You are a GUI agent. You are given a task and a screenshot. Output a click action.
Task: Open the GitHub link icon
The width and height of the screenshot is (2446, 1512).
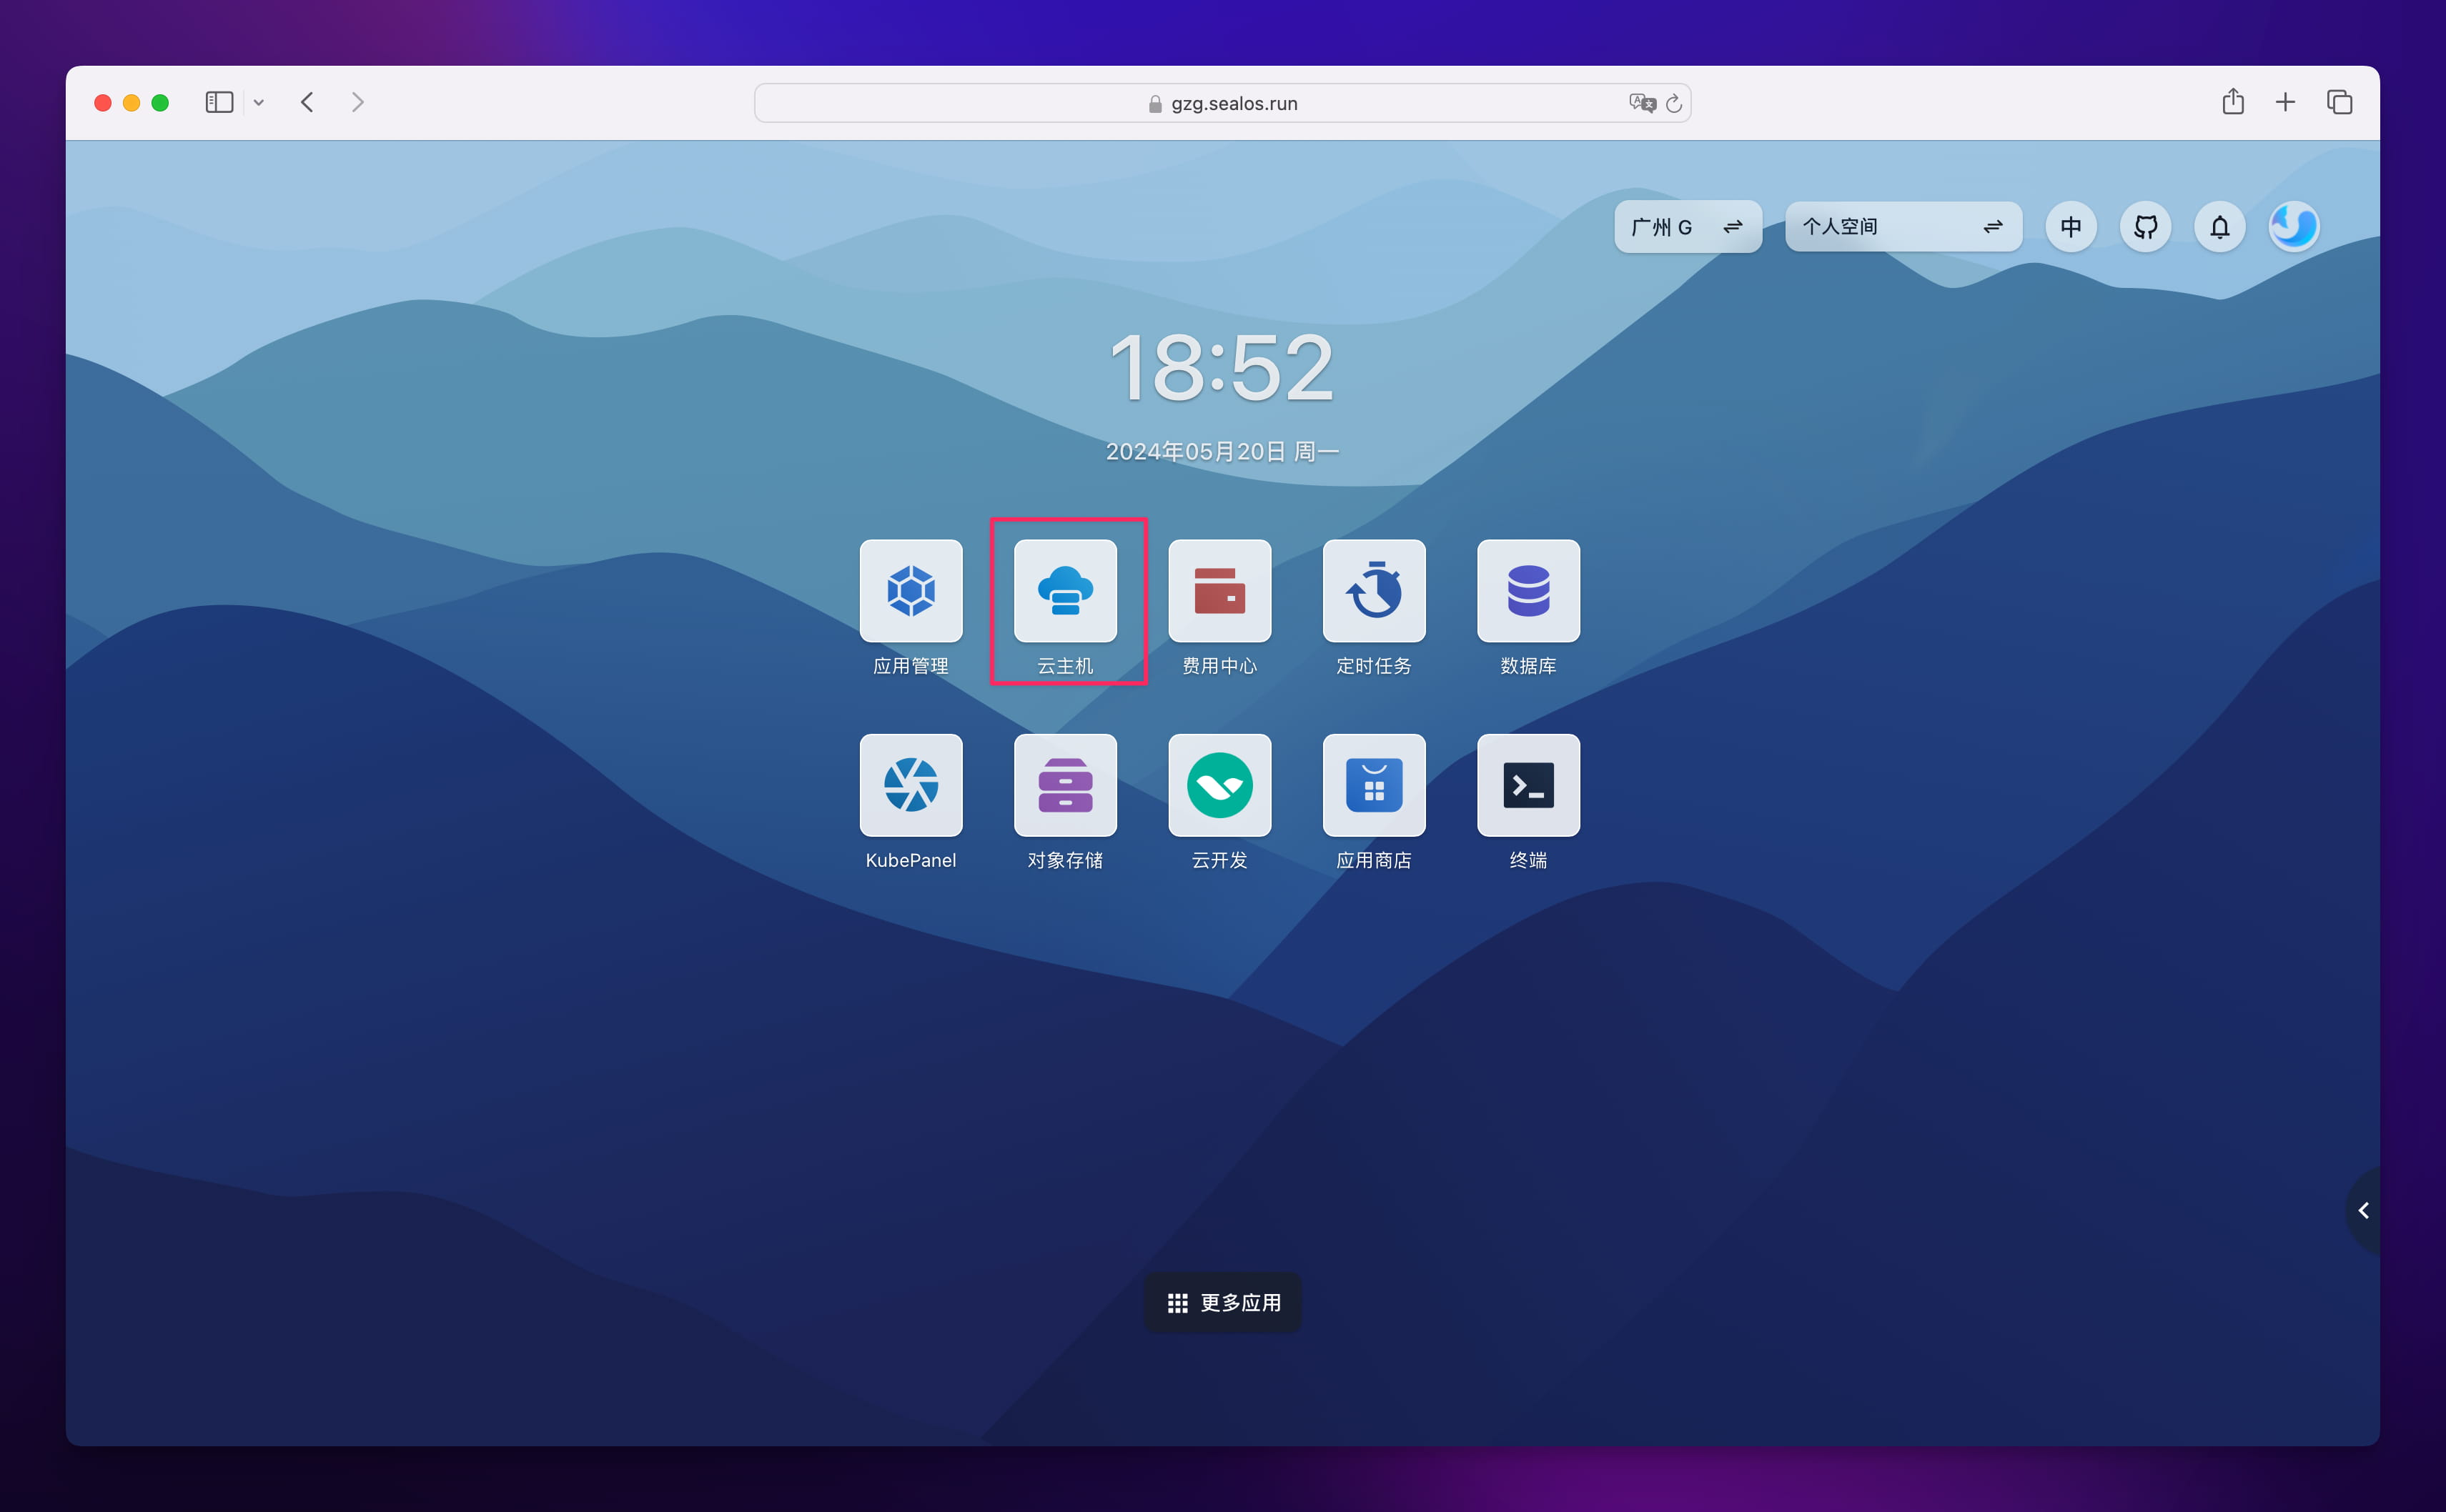pos(2145,227)
